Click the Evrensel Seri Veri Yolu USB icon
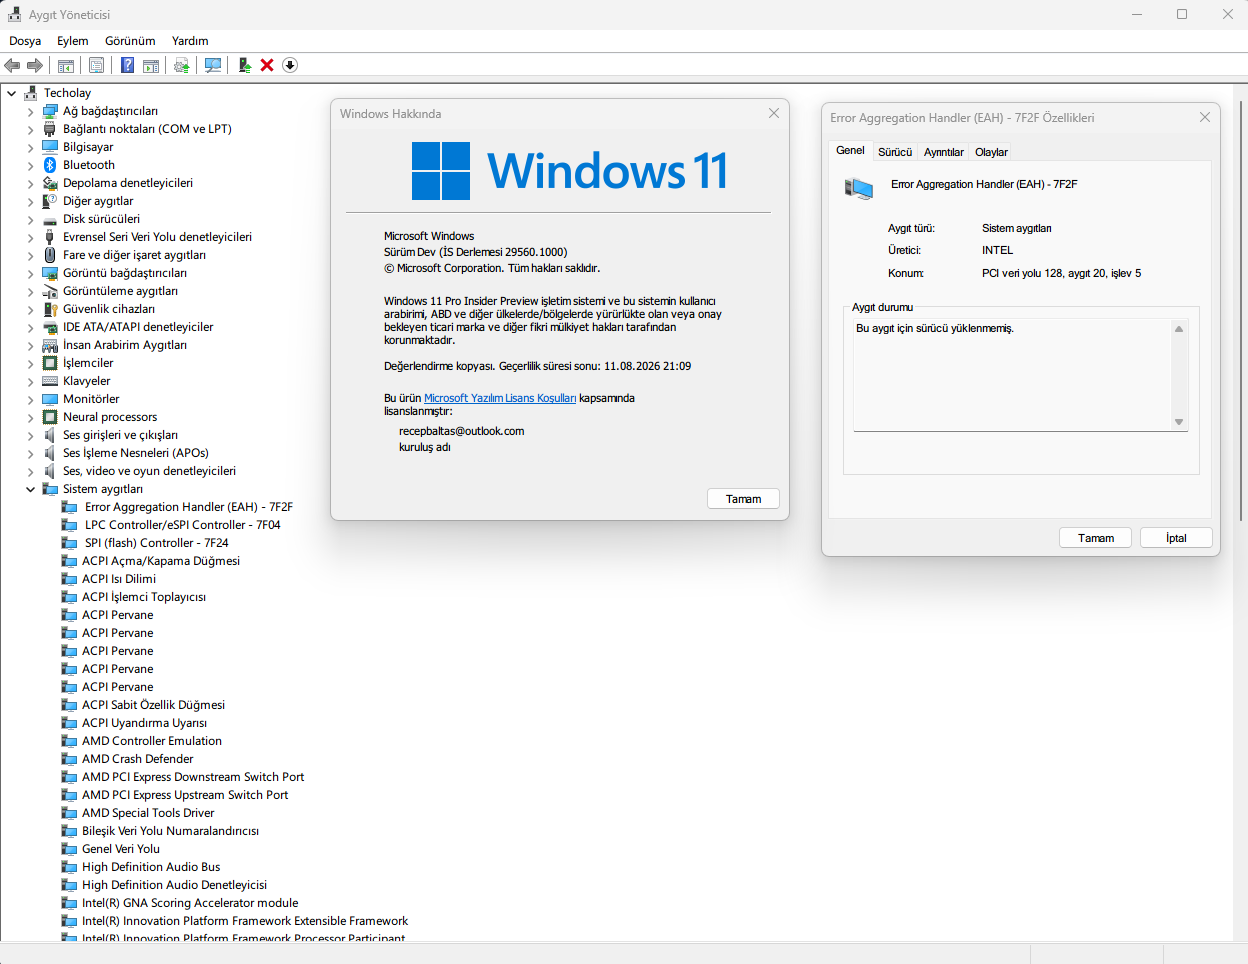Image resolution: width=1248 pixels, height=964 pixels. (50, 237)
